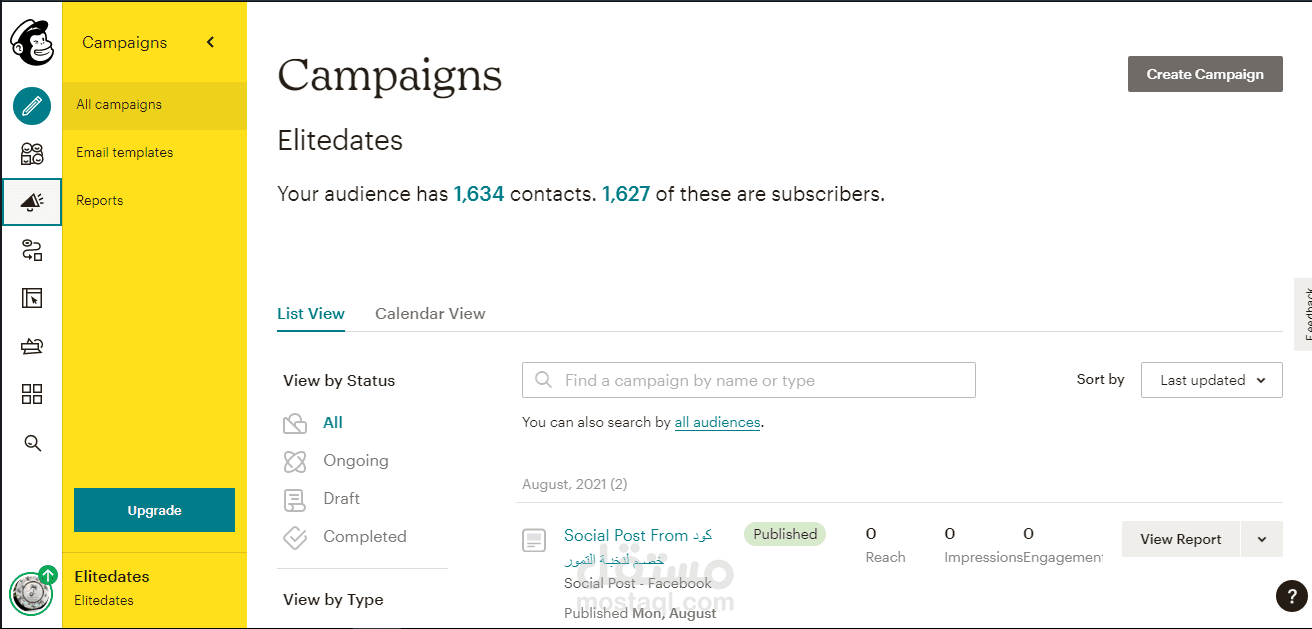The width and height of the screenshot is (1312, 629).
Task: Click the Create Campaign button
Action: coord(1205,74)
